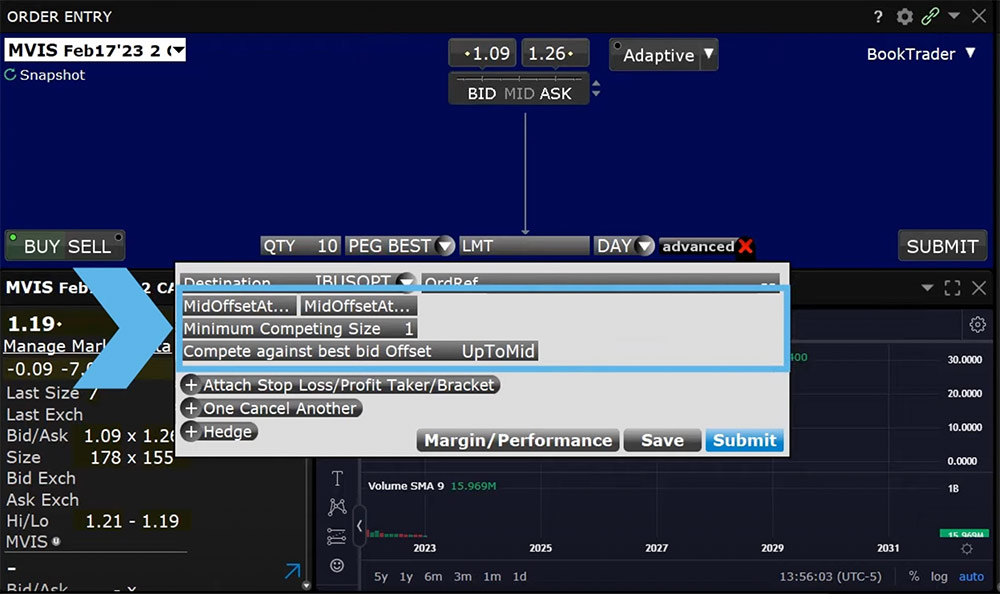Open PEG BEST order type dropdown
The image size is (1000, 594).
point(445,246)
